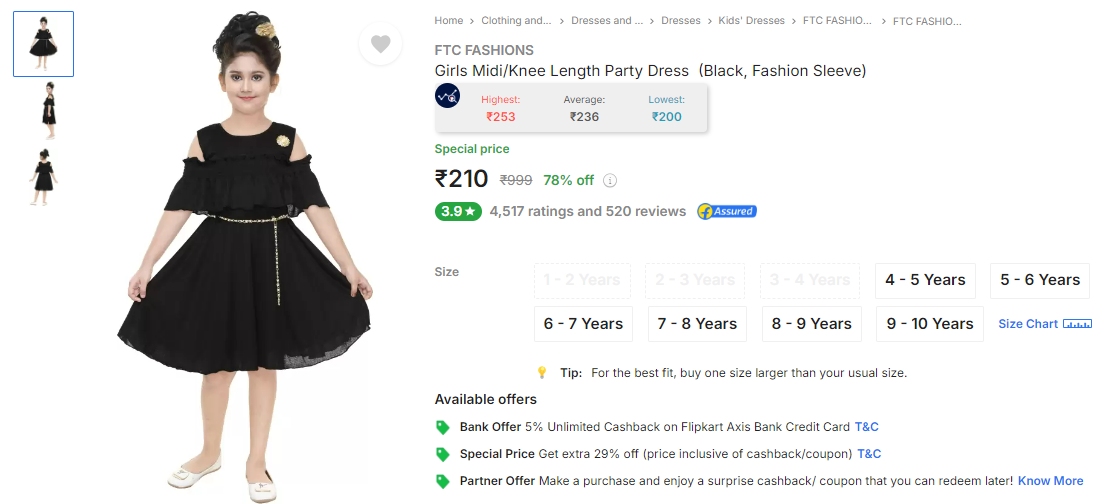The width and height of the screenshot is (1100, 504).
Task: Click Know More on Partner Offer
Action: point(1050,481)
